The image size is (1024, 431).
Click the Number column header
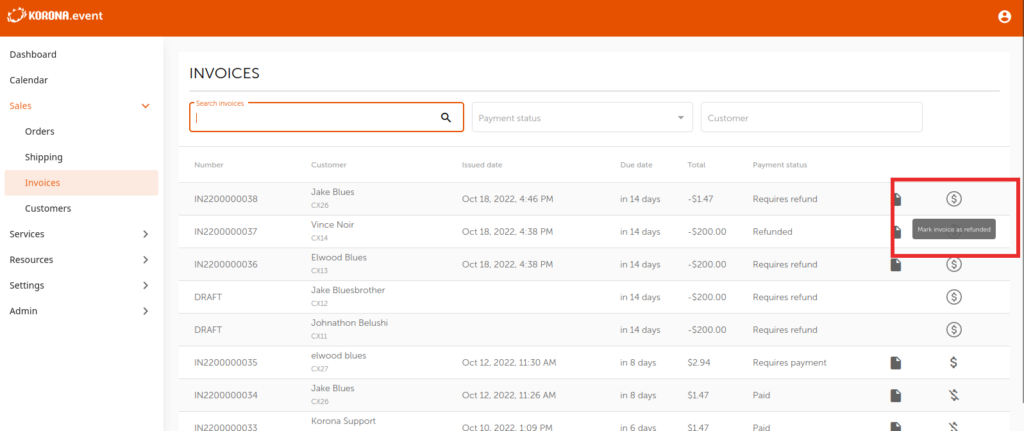(x=208, y=165)
